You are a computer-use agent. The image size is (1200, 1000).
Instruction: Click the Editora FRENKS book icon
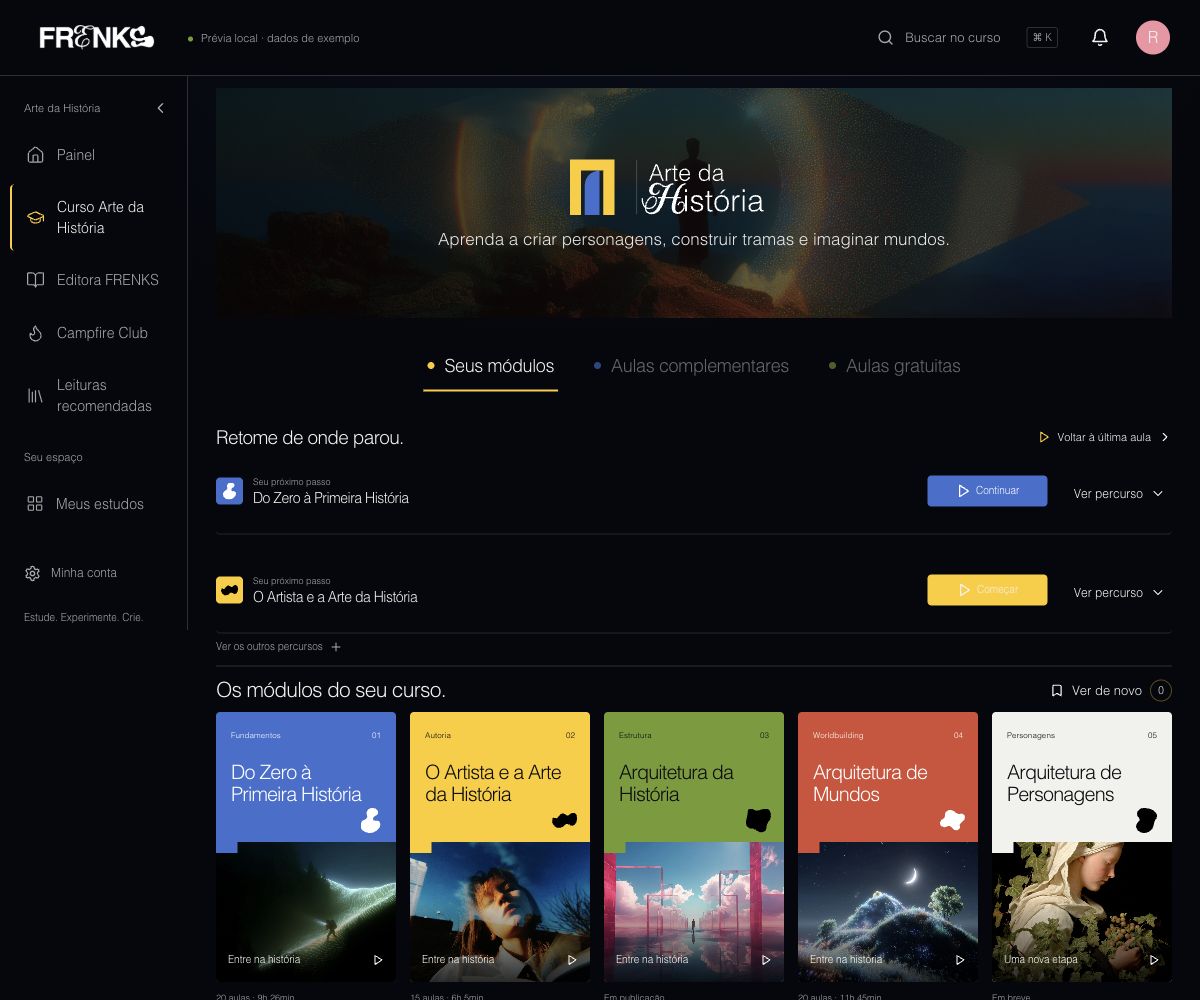(x=36, y=280)
